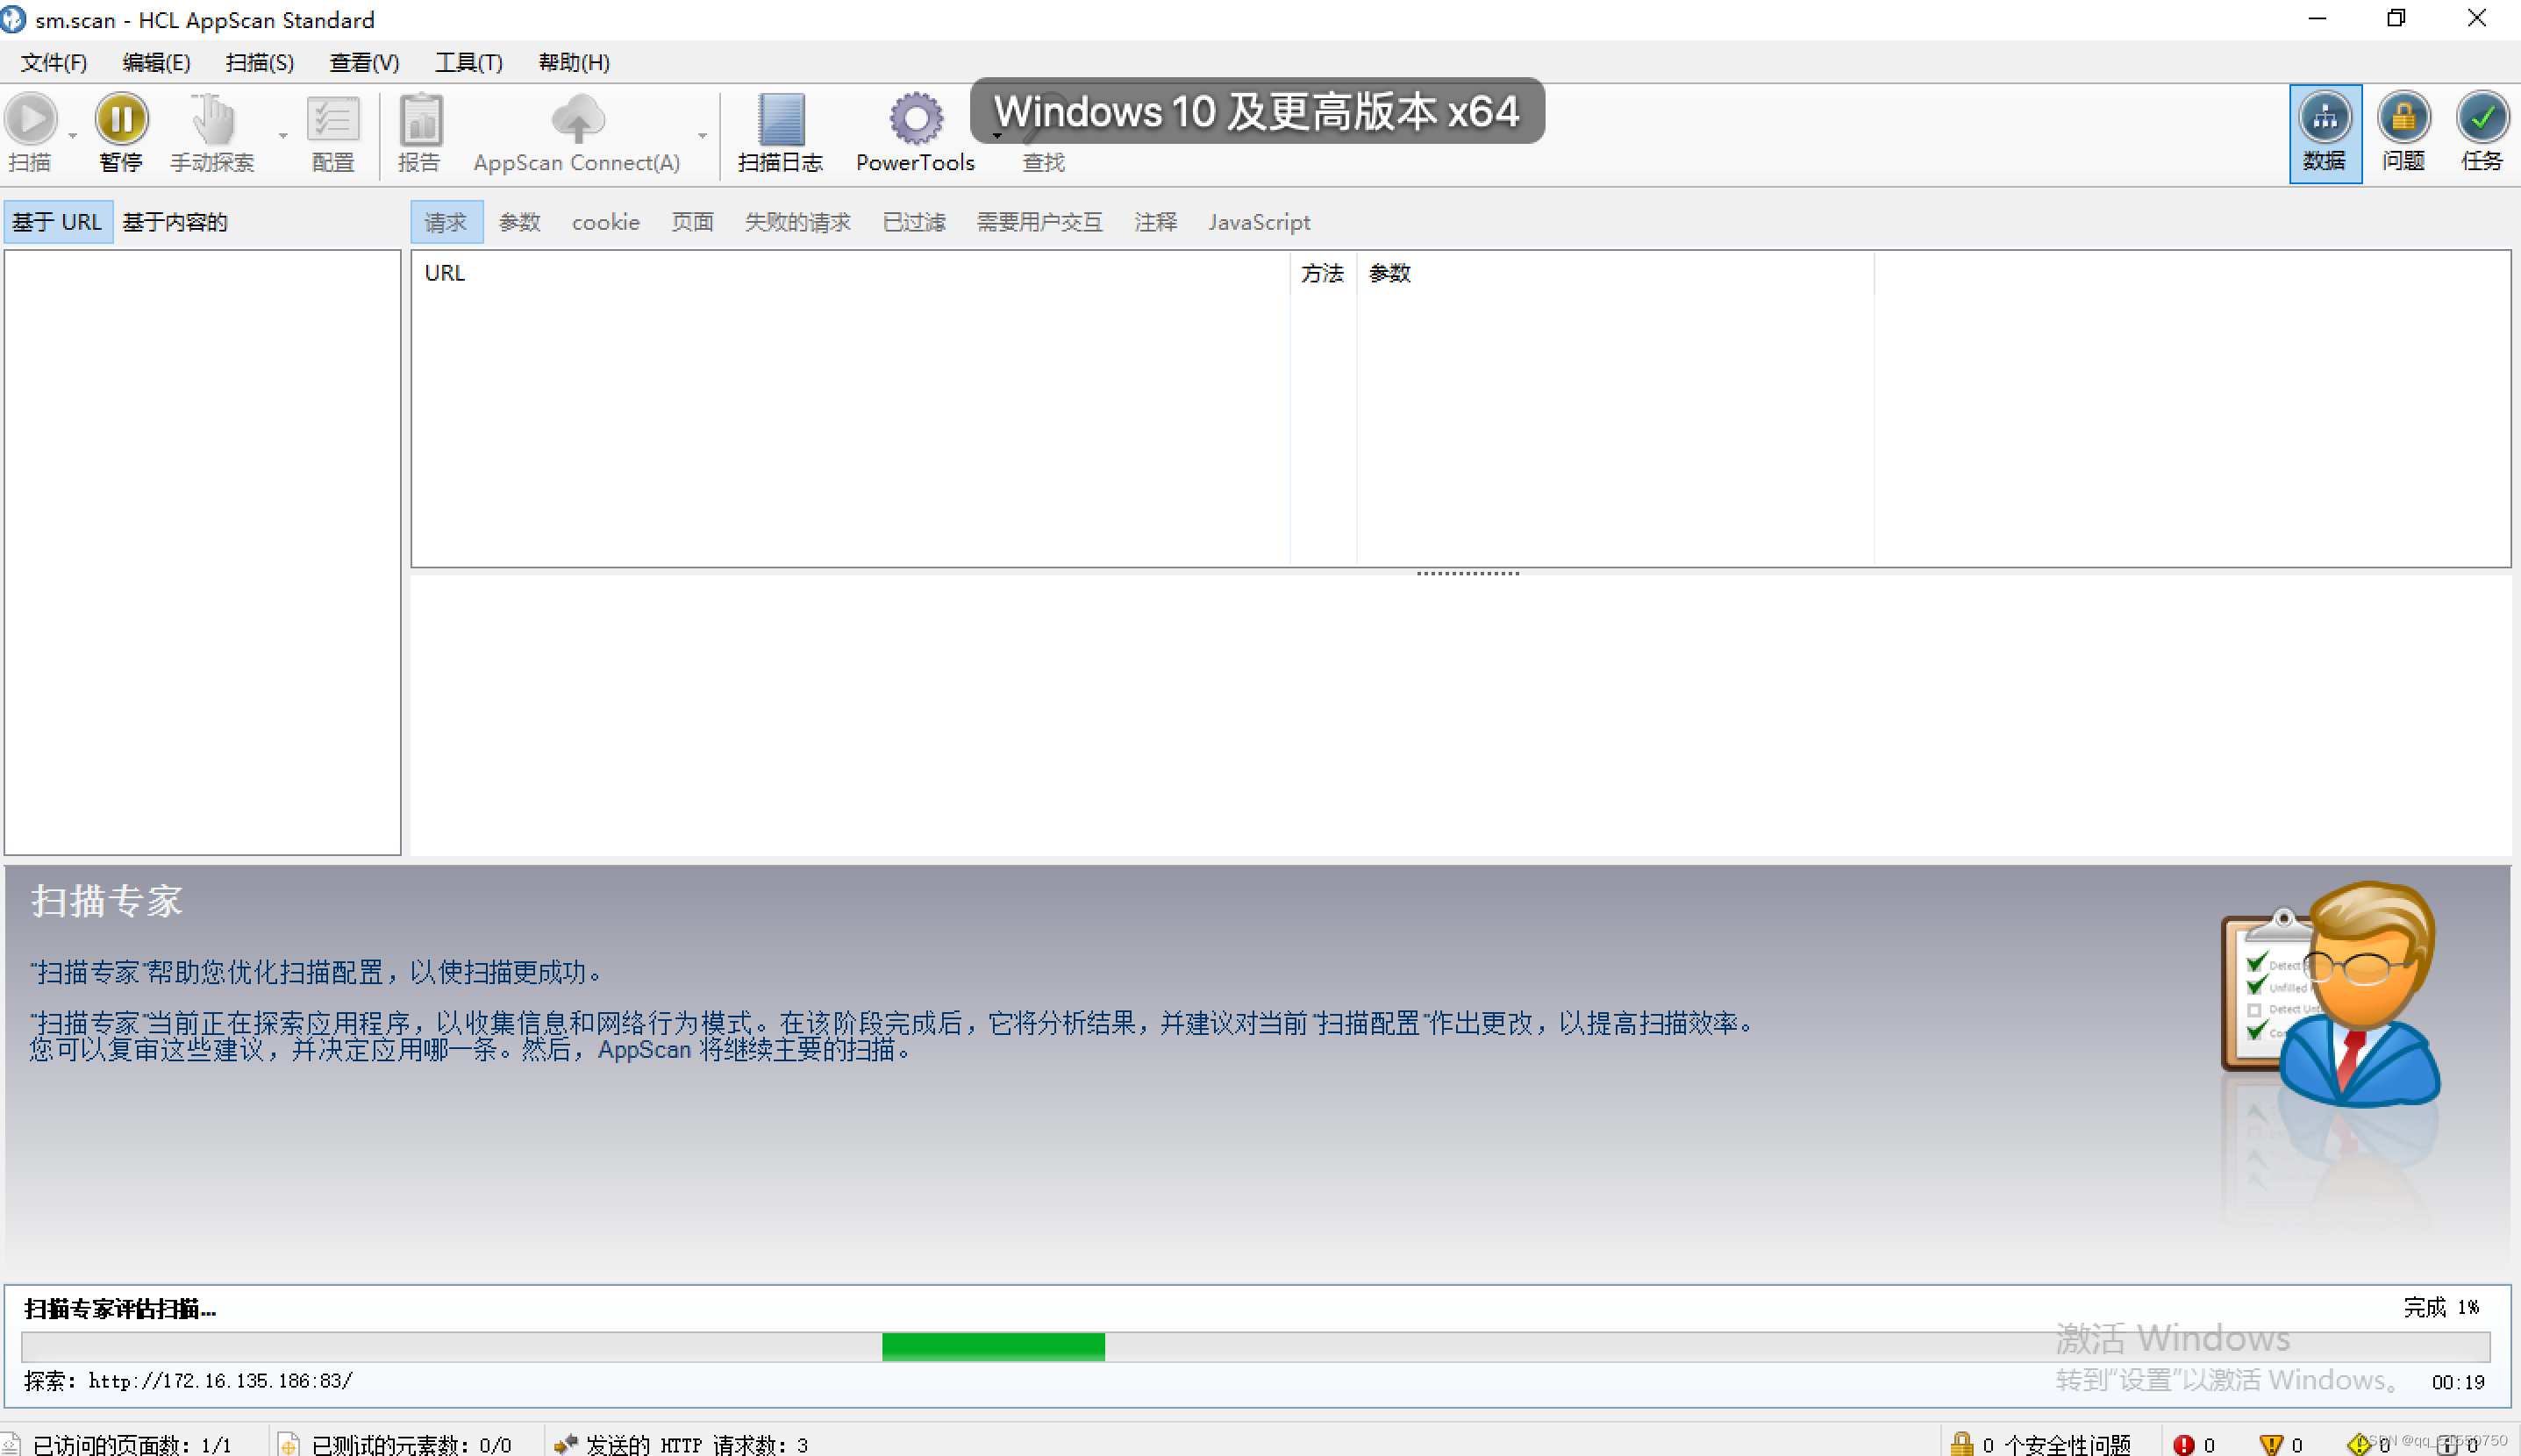Viewport: 2521px width, 1456px height.
Task: Minimize the HCL AppScan window
Action: [2317, 19]
